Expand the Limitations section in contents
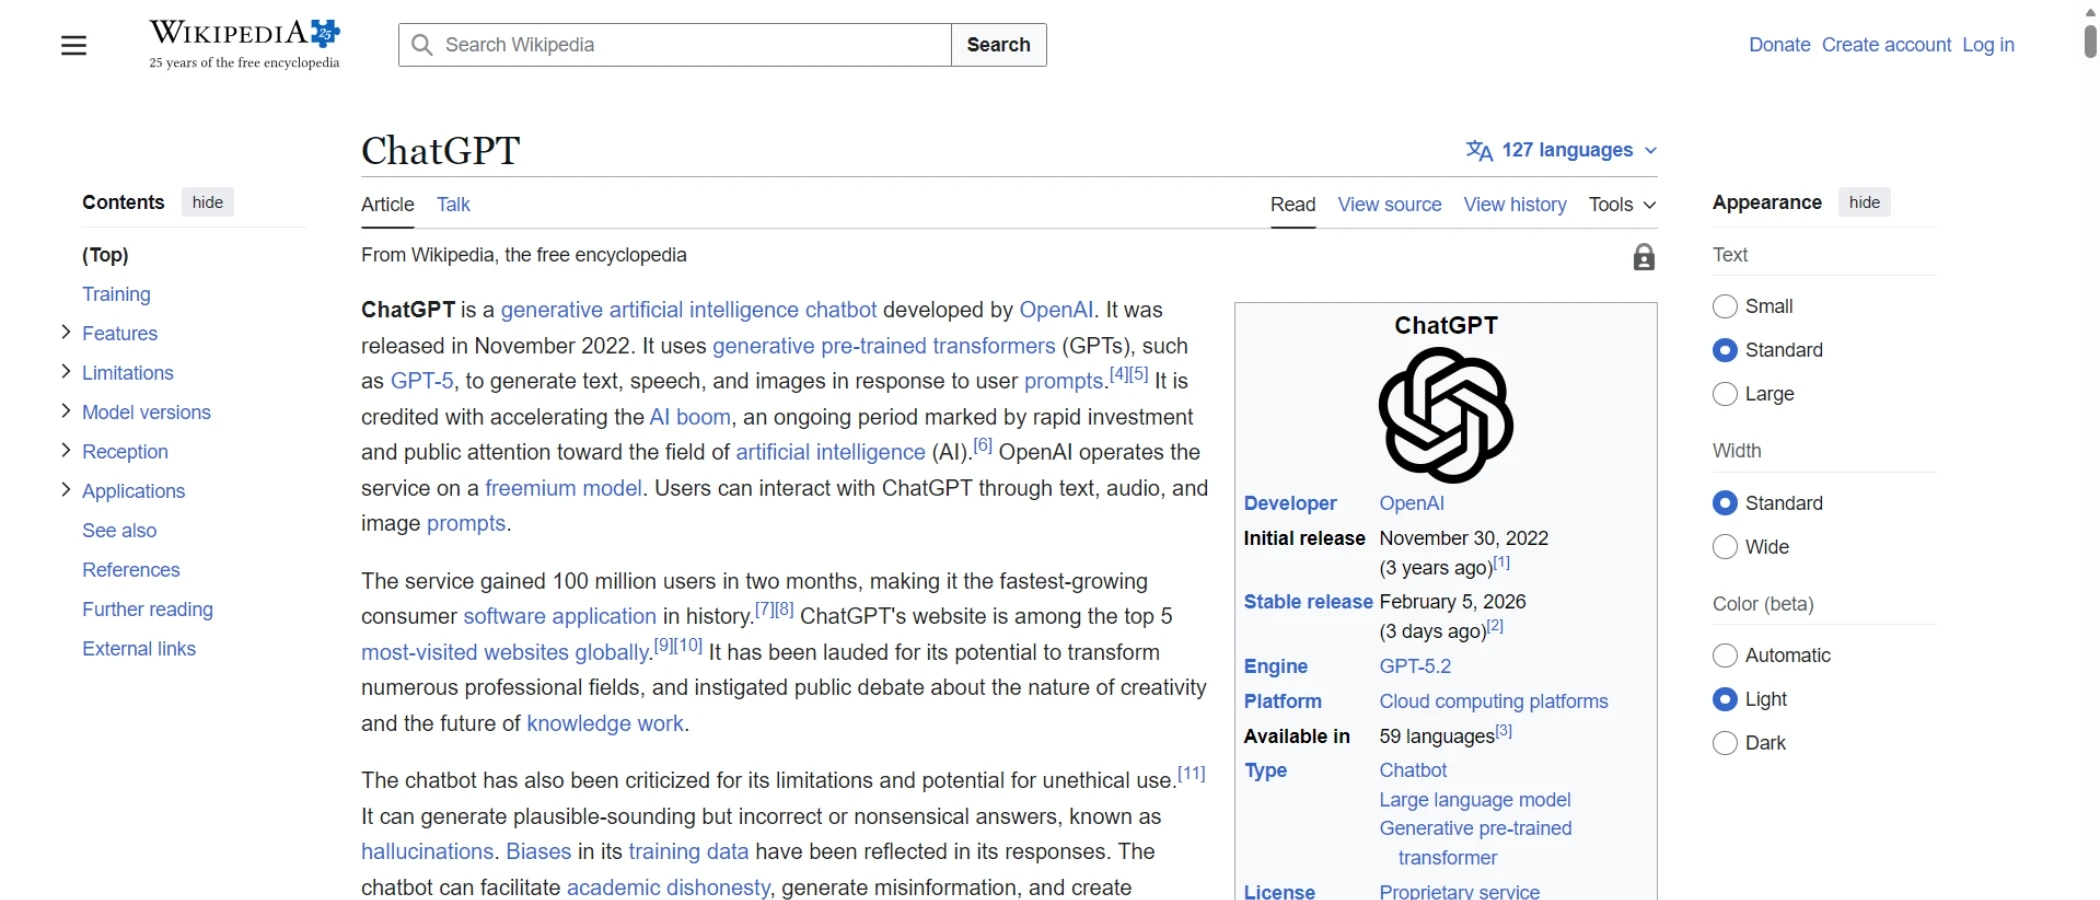 click(x=66, y=372)
